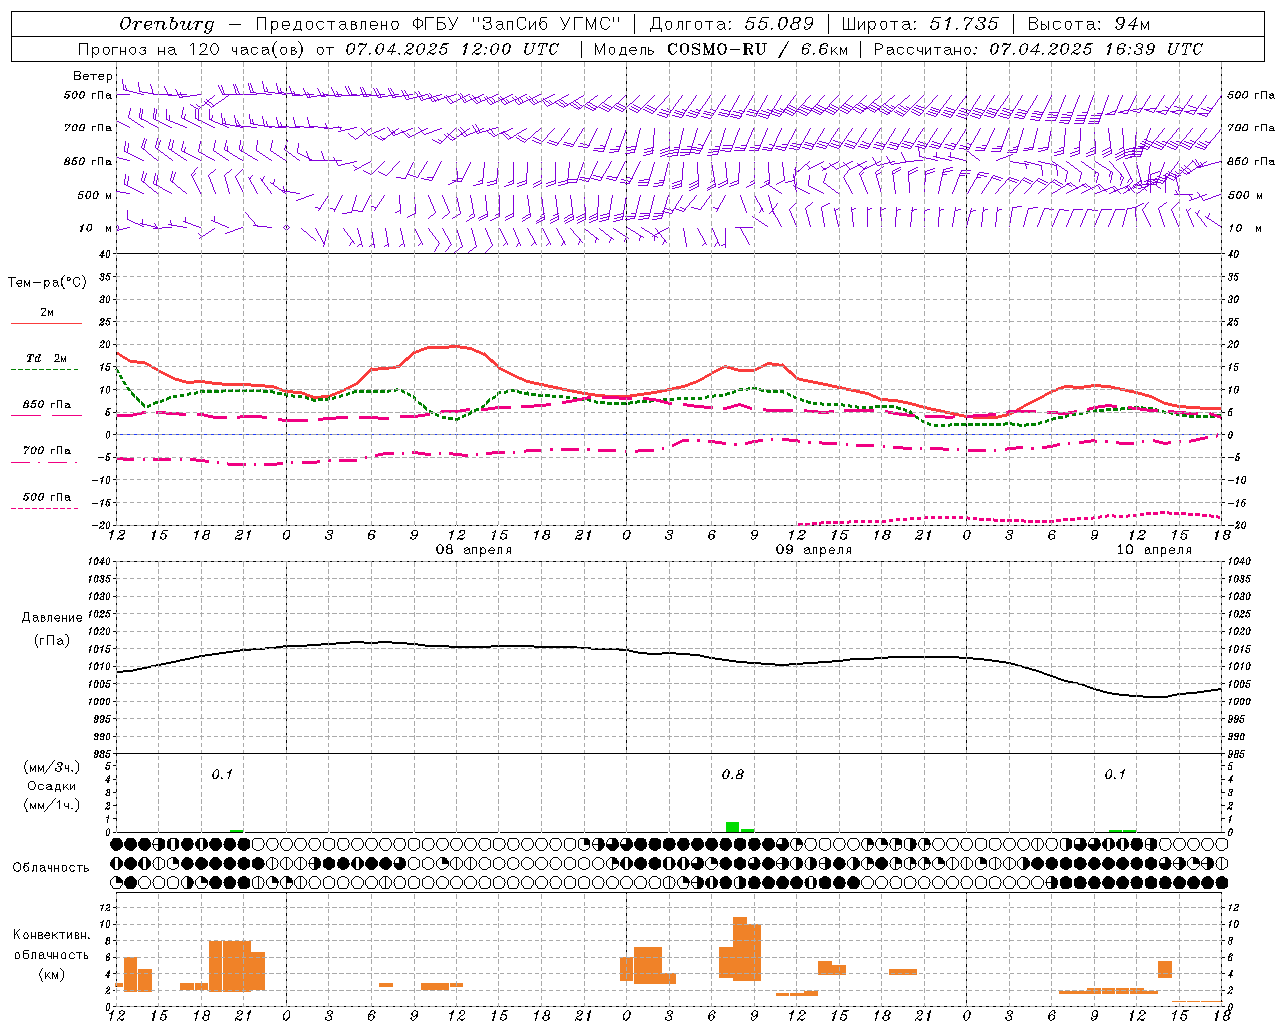Click the right-side "10 м" wind level label
Image resolution: width=1280 pixels, height=1024 pixels.
pos(1244,228)
